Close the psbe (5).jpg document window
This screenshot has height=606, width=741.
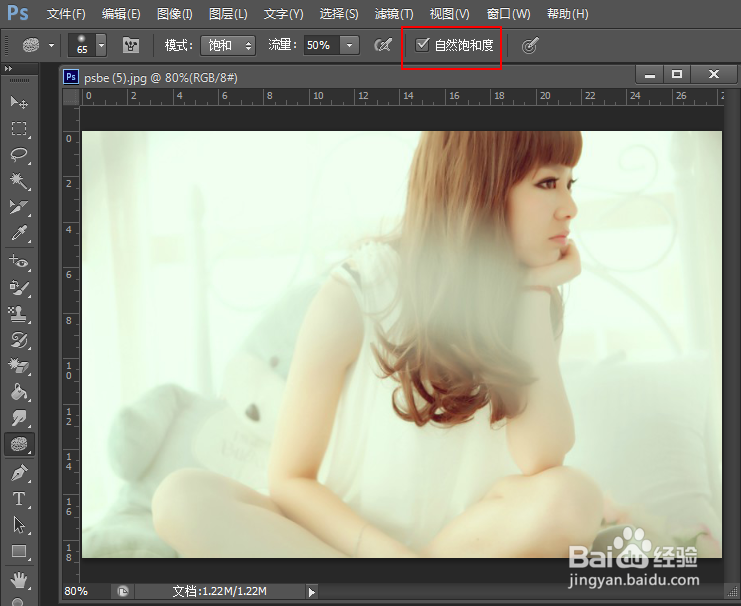(714, 74)
